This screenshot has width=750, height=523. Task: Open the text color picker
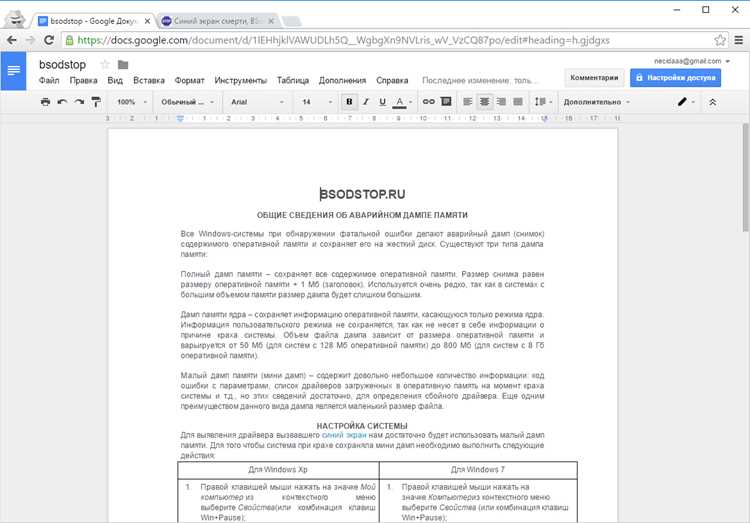pyautogui.click(x=402, y=101)
